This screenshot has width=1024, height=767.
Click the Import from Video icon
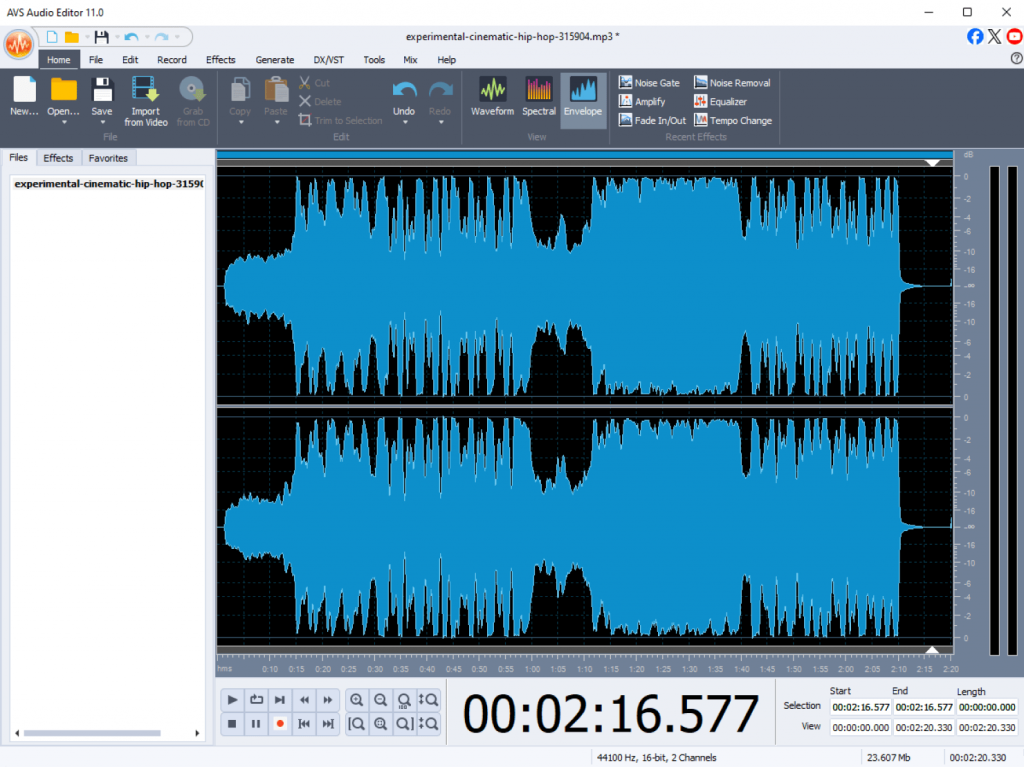(x=145, y=90)
